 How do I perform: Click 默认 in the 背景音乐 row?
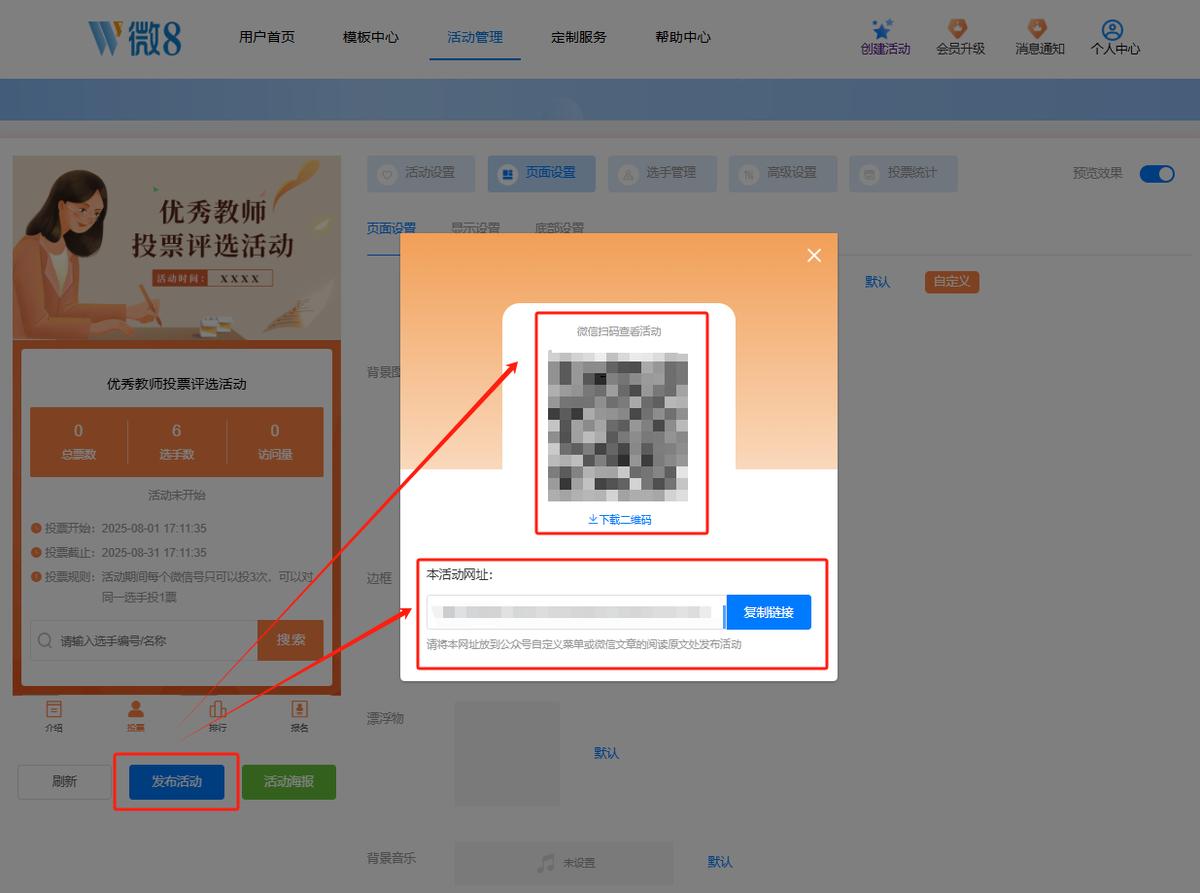pos(720,862)
